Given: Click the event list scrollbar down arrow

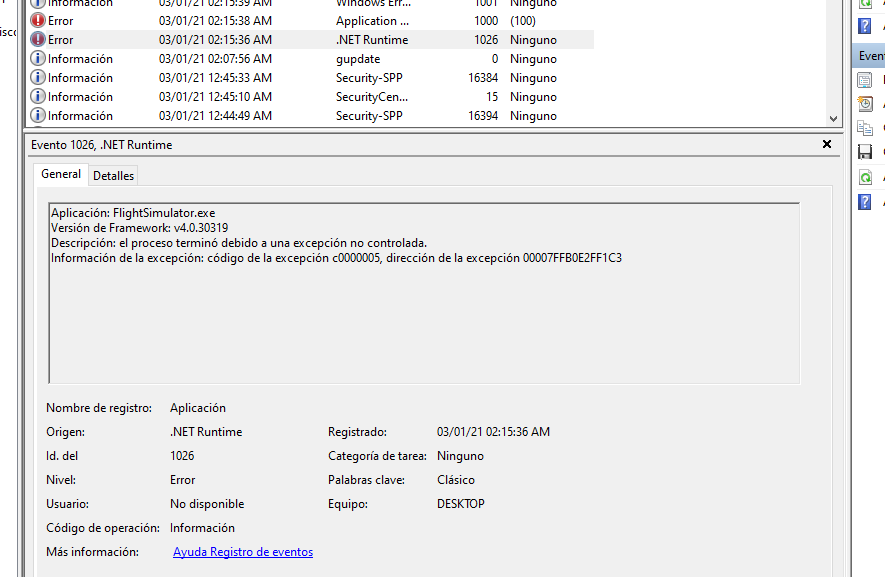Looking at the screenshot, I should (x=834, y=119).
